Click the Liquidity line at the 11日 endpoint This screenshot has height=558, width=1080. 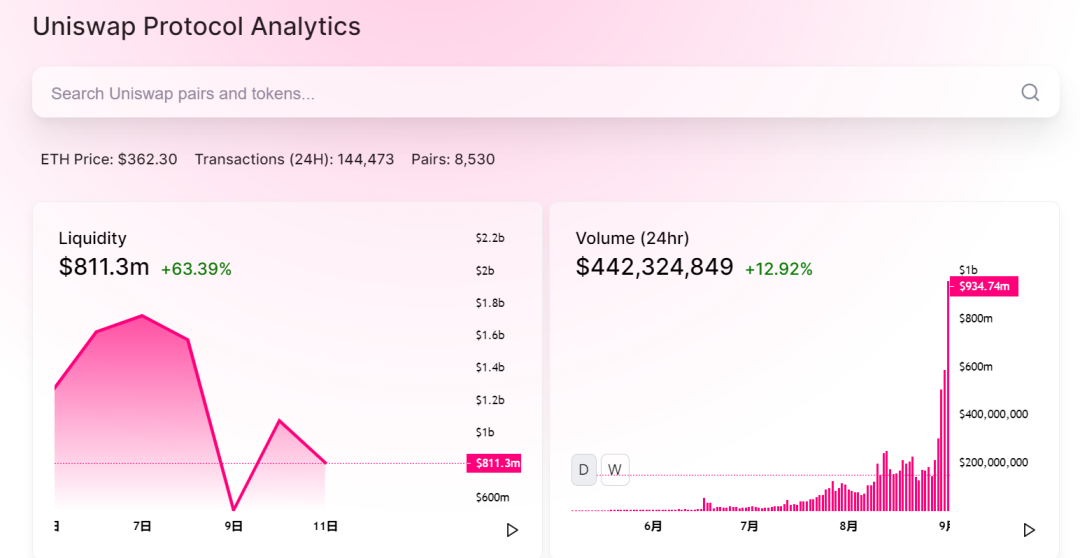(x=325, y=462)
